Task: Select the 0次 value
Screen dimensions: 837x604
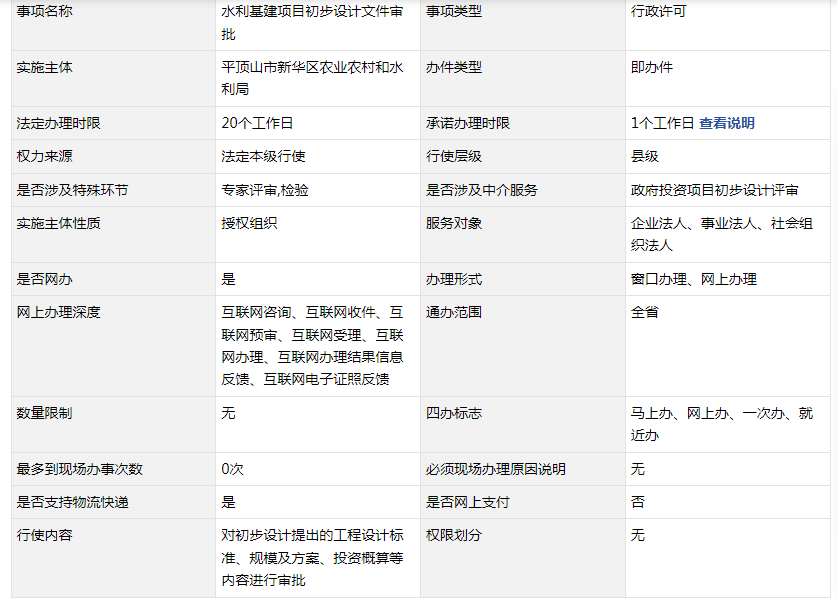Action: [232, 469]
